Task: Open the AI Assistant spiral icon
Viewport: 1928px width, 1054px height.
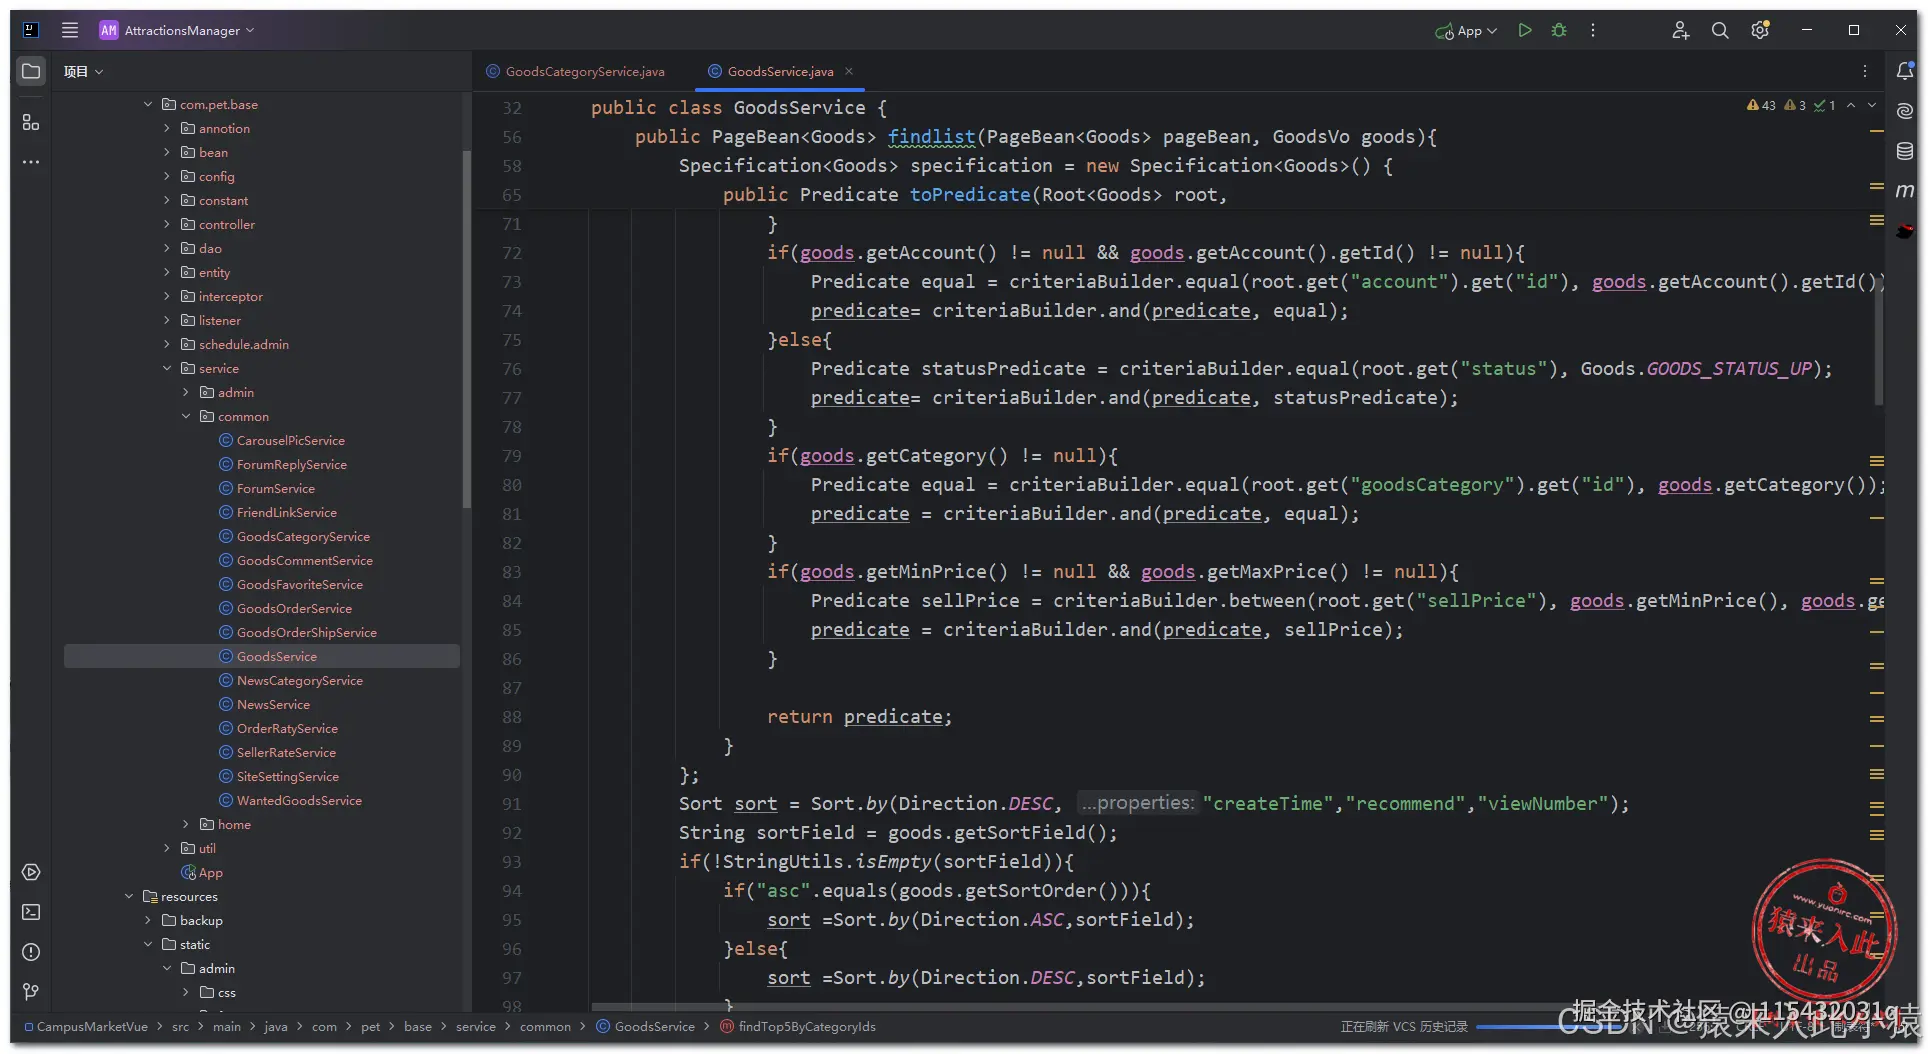Action: point(1905,111)
